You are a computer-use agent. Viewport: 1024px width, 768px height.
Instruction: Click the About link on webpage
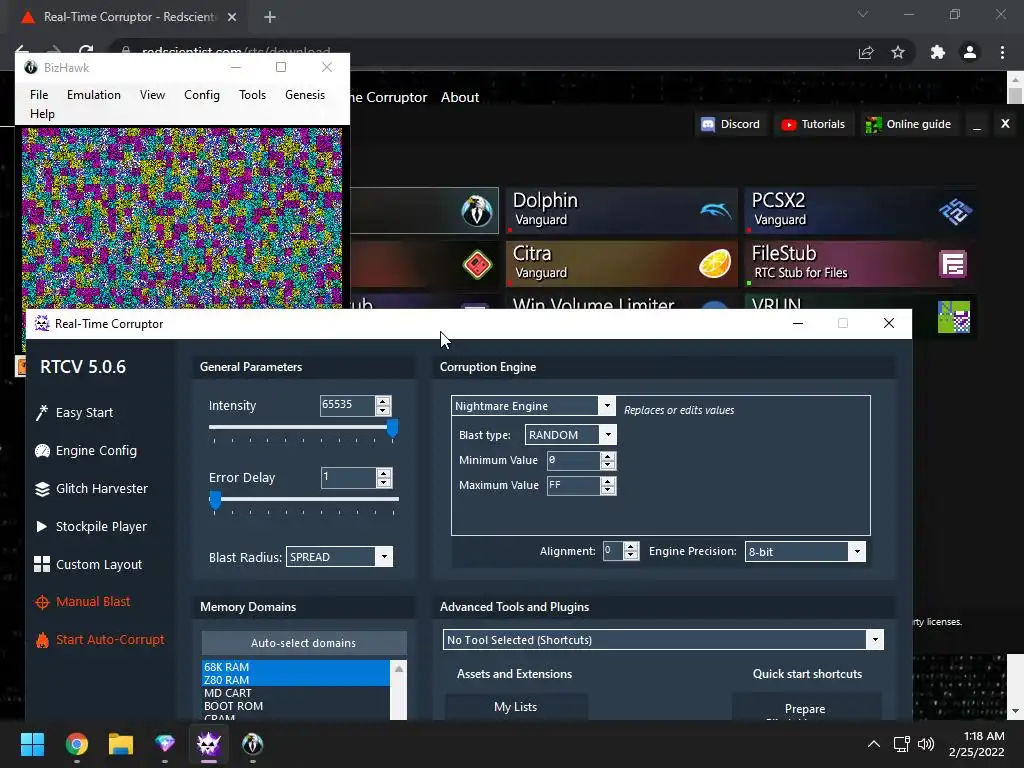[460, 97]
